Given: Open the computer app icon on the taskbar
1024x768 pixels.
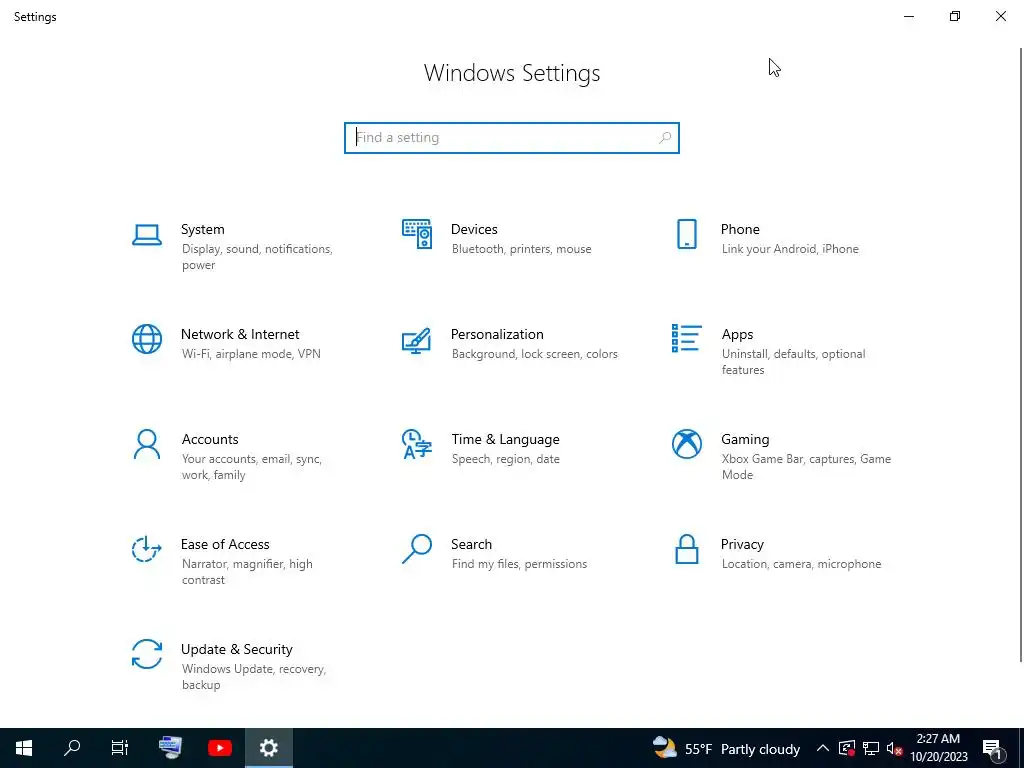Looking at the screenshot, I should point(170,748).
